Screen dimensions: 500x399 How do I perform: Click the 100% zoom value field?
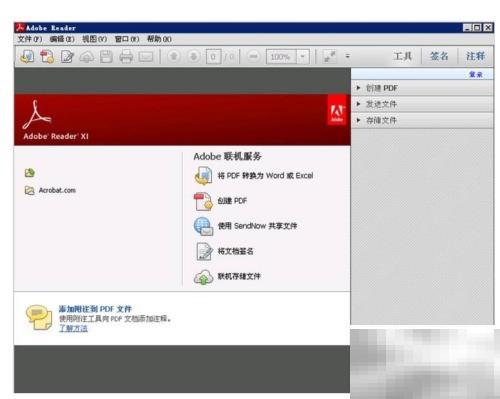tap(281, 57)
